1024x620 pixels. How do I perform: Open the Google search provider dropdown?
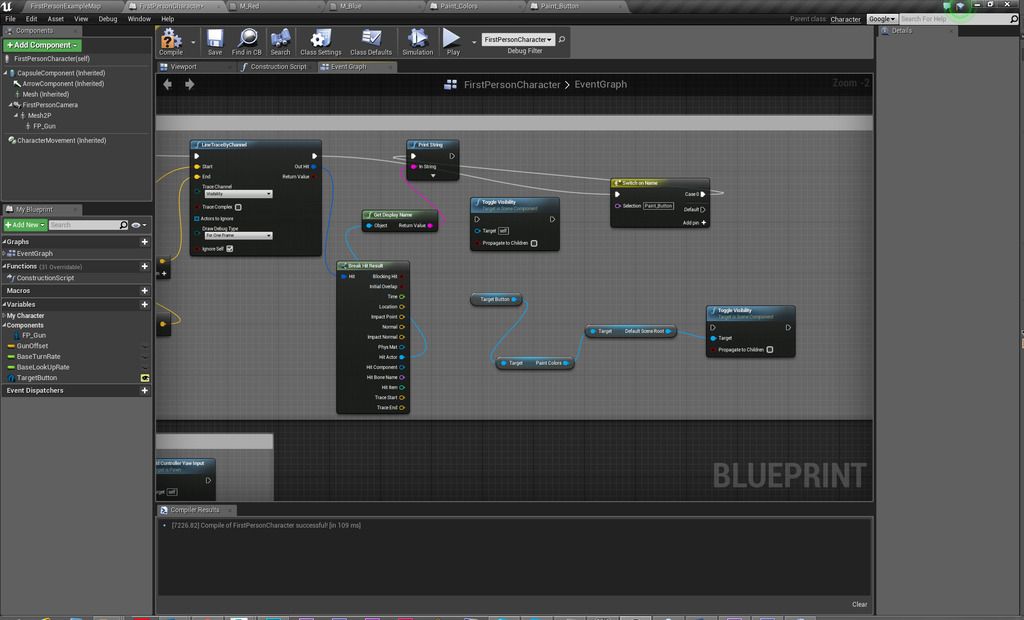click(x=882, y=19)
